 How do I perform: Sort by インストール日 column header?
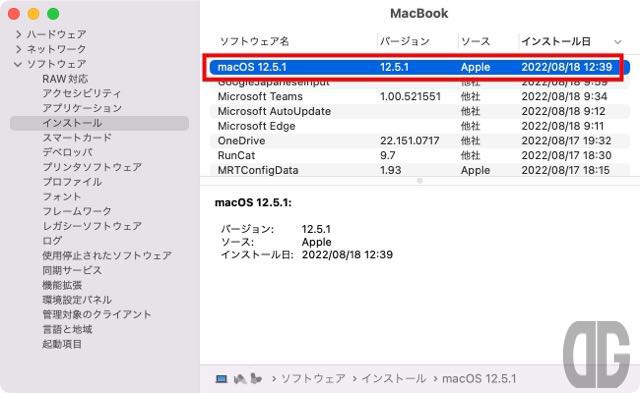tap(556, 41)
